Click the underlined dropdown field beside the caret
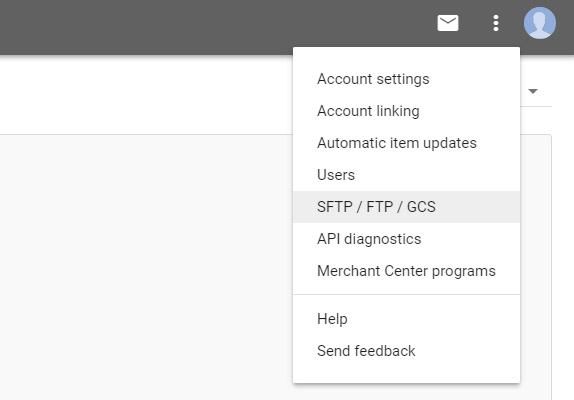 tap(536, 91)
